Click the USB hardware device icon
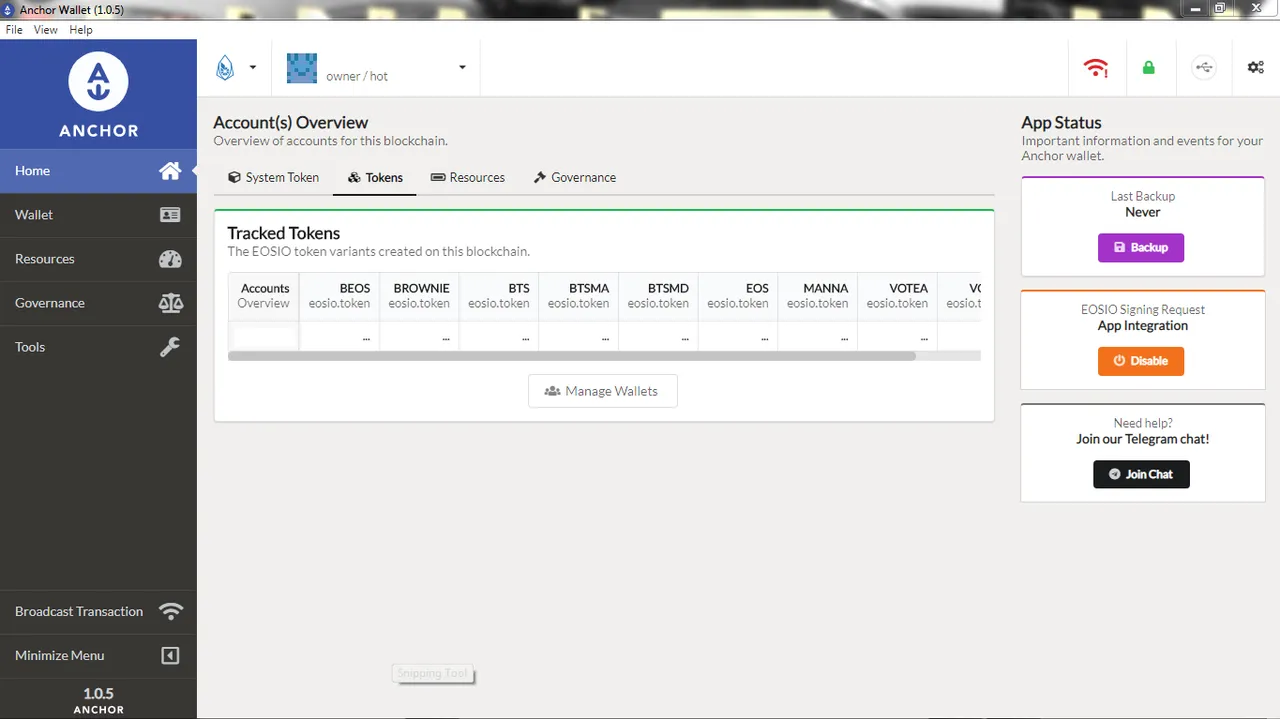This screenshot has height=719, width=1280. pos(1204,68)
